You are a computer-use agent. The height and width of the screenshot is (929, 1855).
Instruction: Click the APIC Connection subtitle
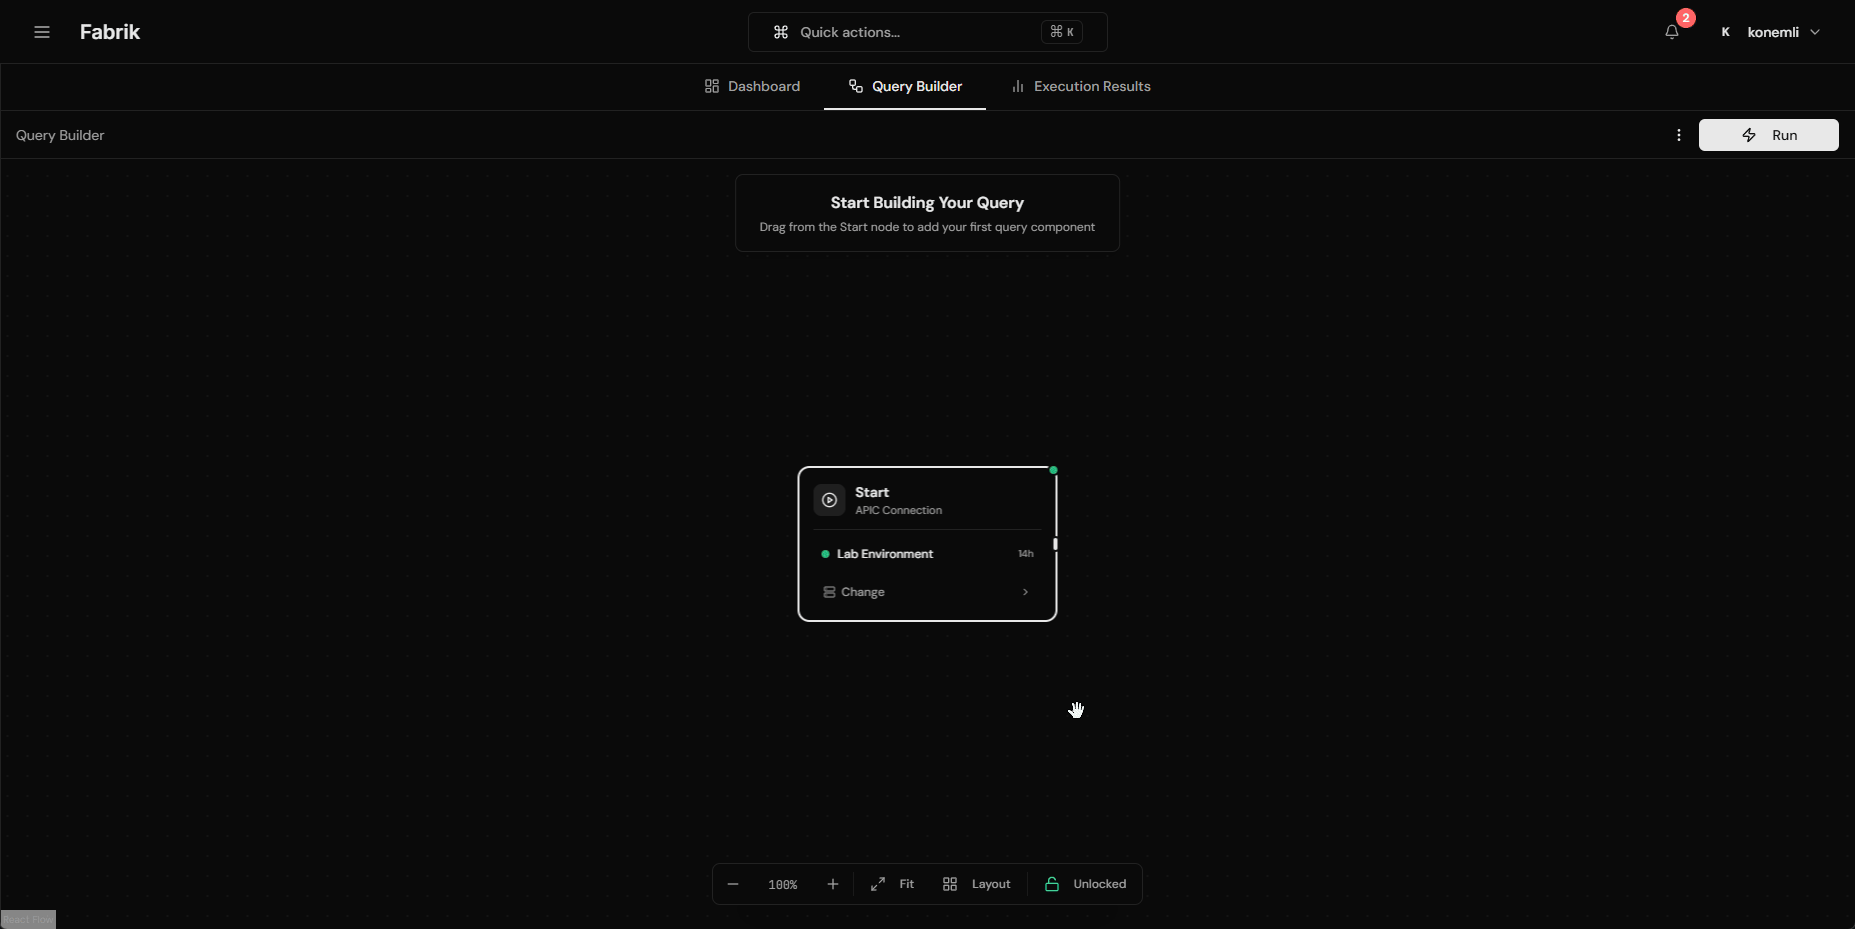point(898,510)
